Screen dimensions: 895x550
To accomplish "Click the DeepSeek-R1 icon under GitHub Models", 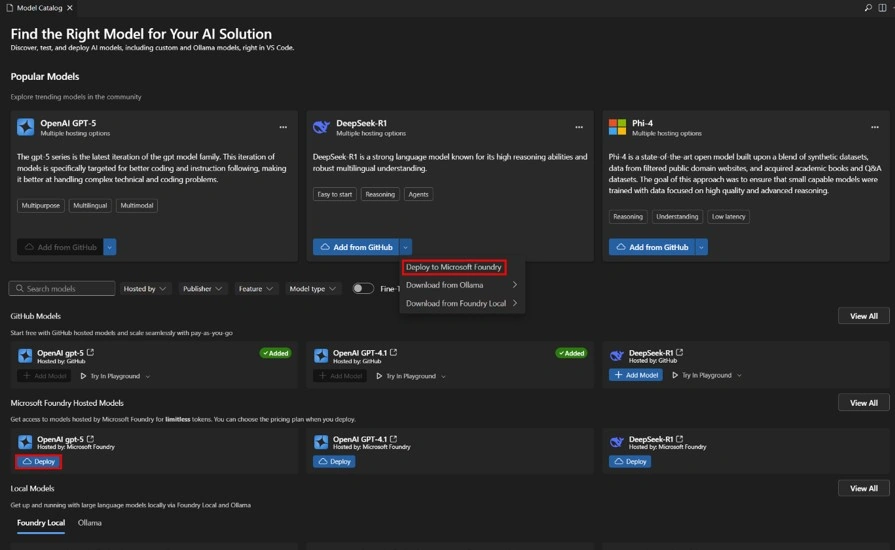I will [616, 356].
